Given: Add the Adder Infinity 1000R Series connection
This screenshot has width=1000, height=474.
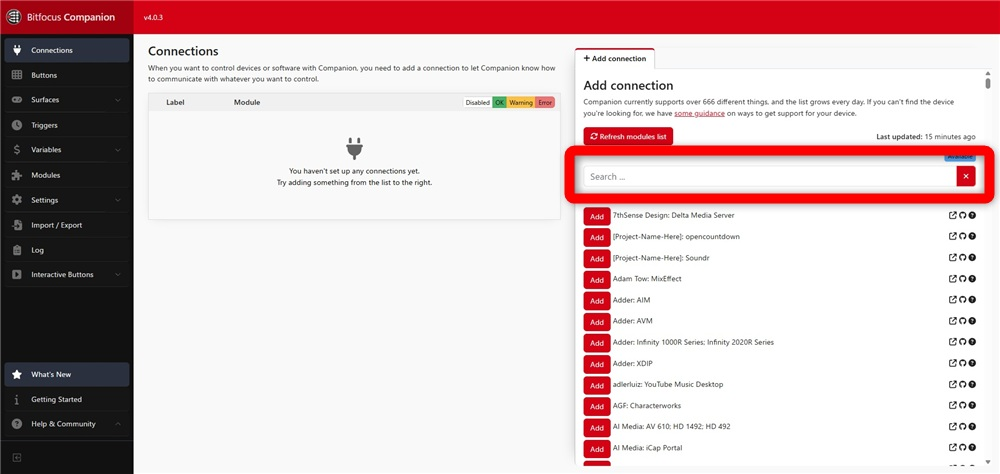Looking at the screenshot, I should click(597, 343).
